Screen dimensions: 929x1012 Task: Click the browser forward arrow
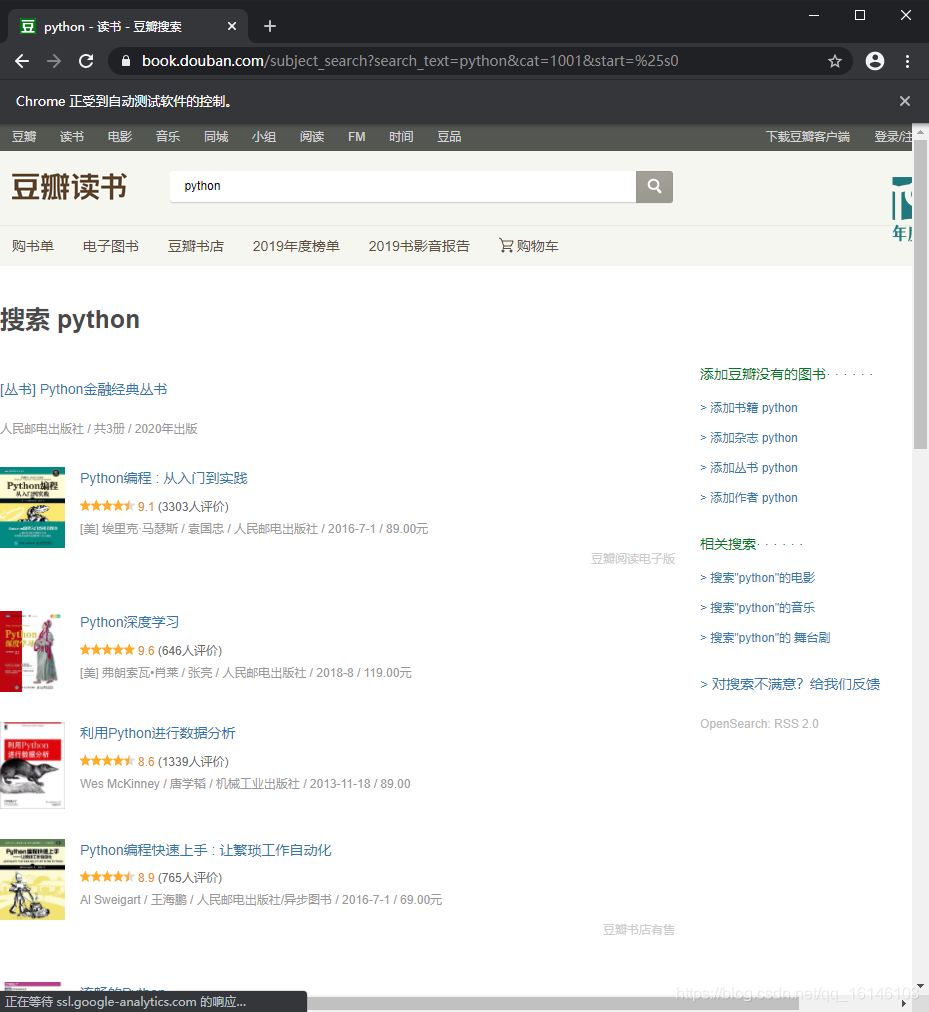pos(54,61)
